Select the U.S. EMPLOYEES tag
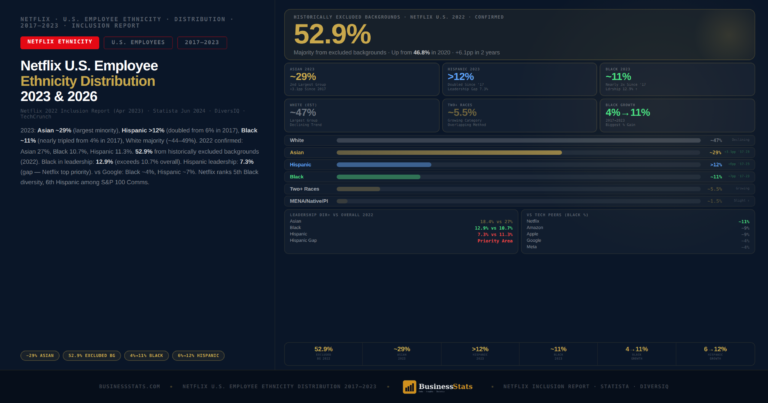This screenshot has height=403, width=768. [x=138, y=43]
